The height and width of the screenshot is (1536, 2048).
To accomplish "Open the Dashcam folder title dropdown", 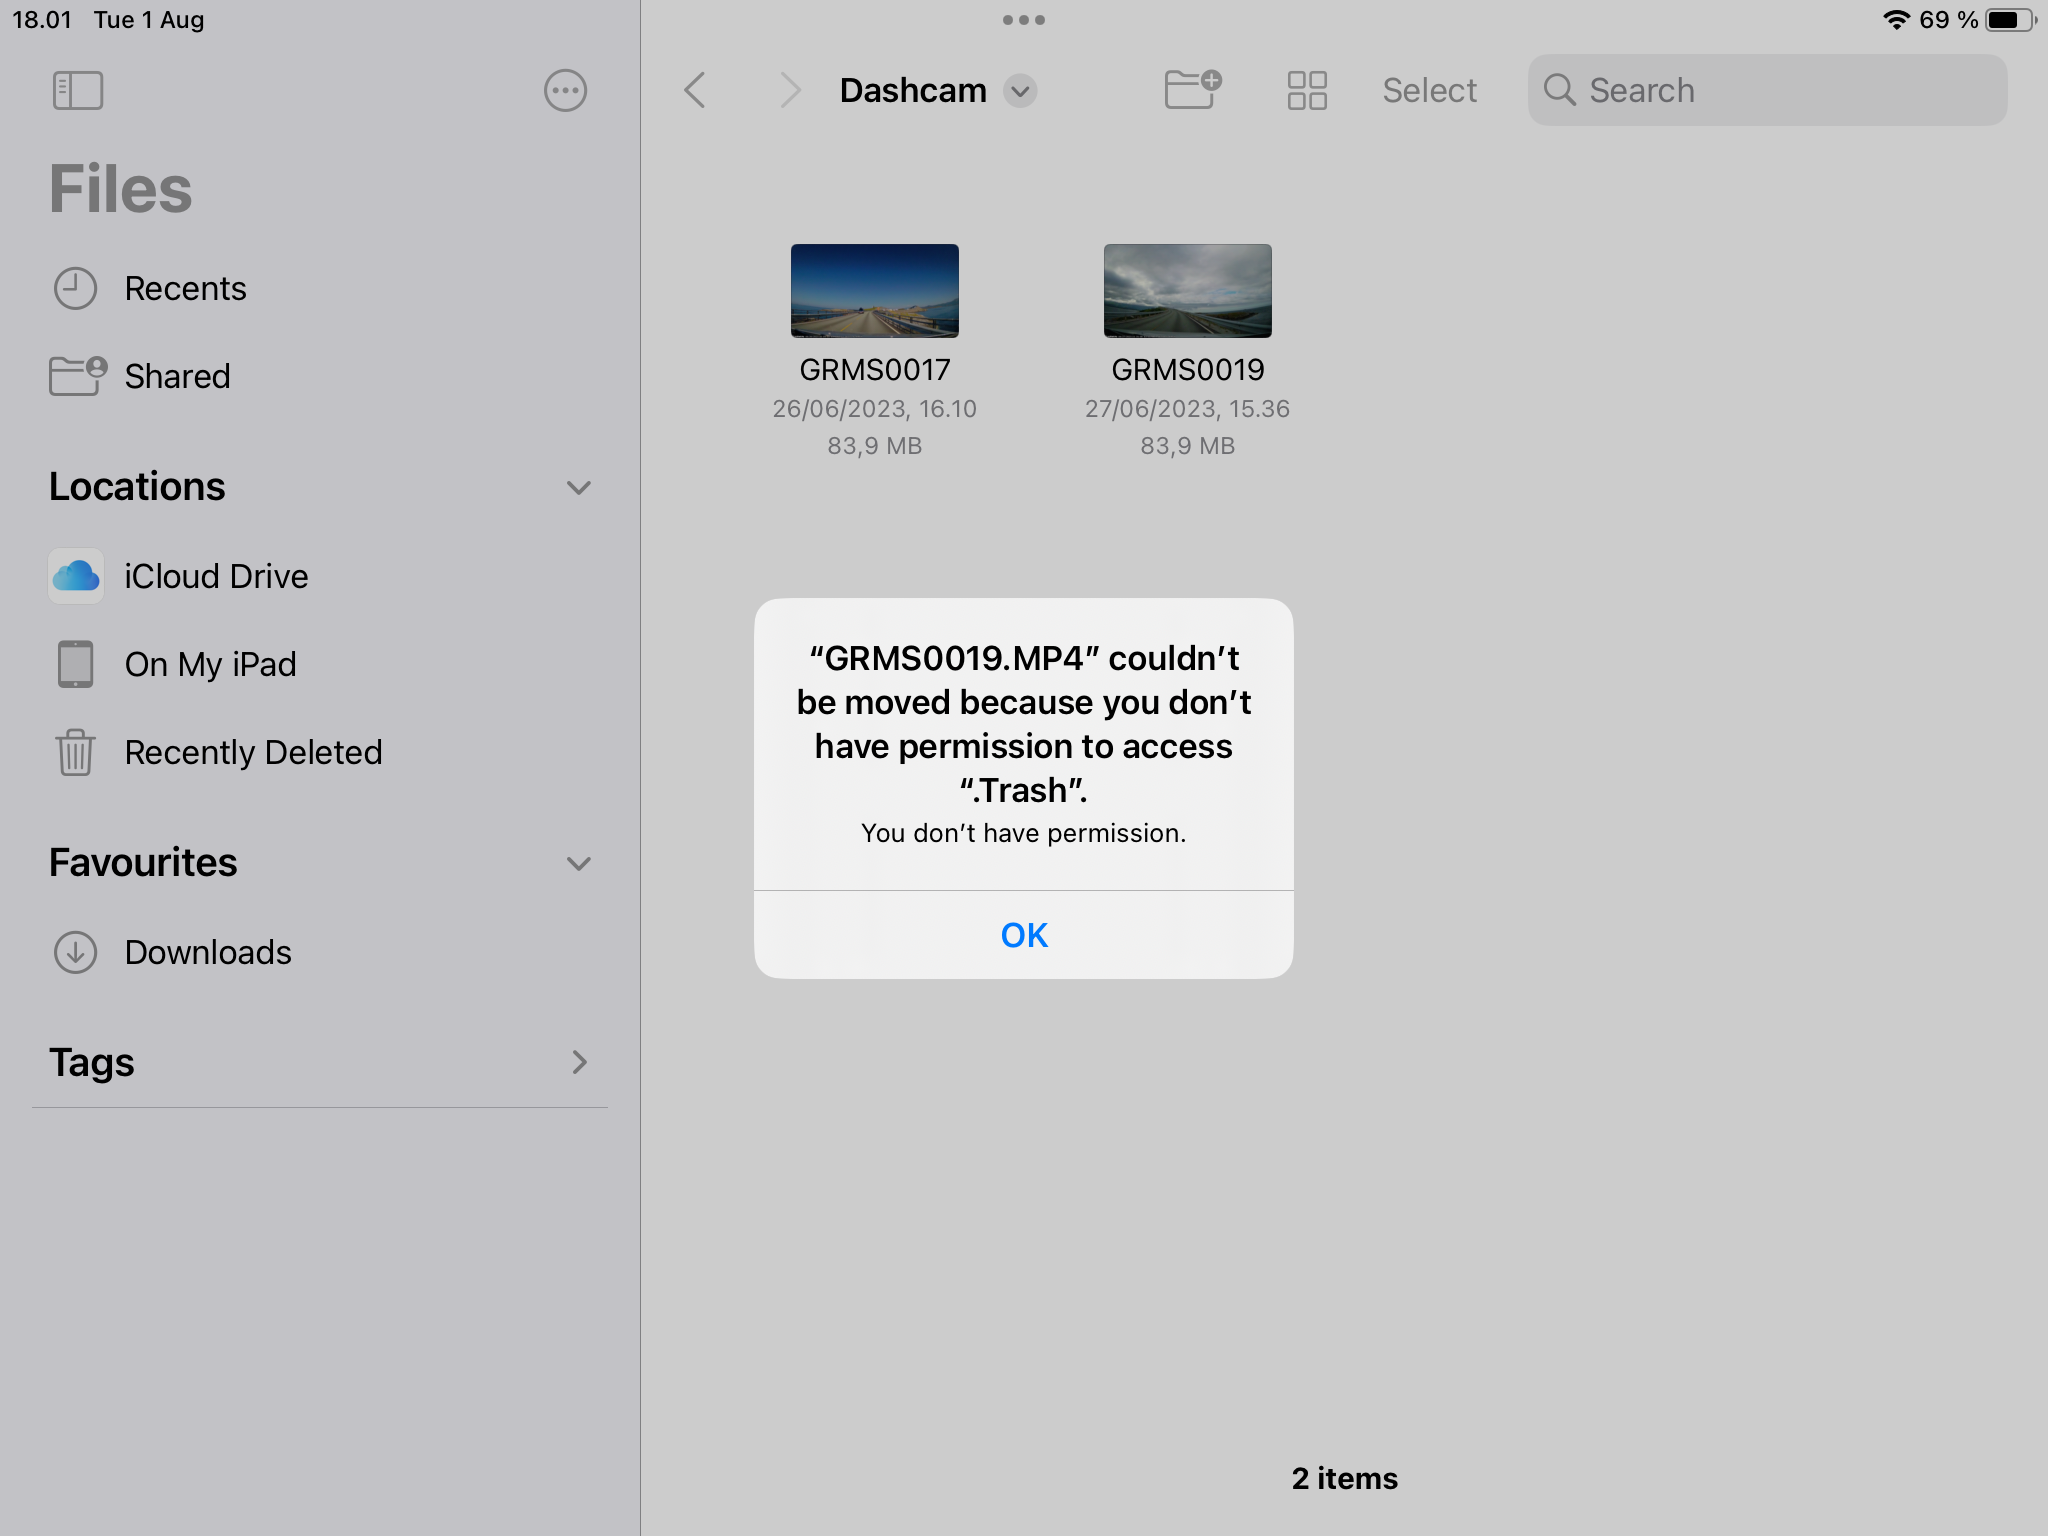I will click(x=1020, y=91).
